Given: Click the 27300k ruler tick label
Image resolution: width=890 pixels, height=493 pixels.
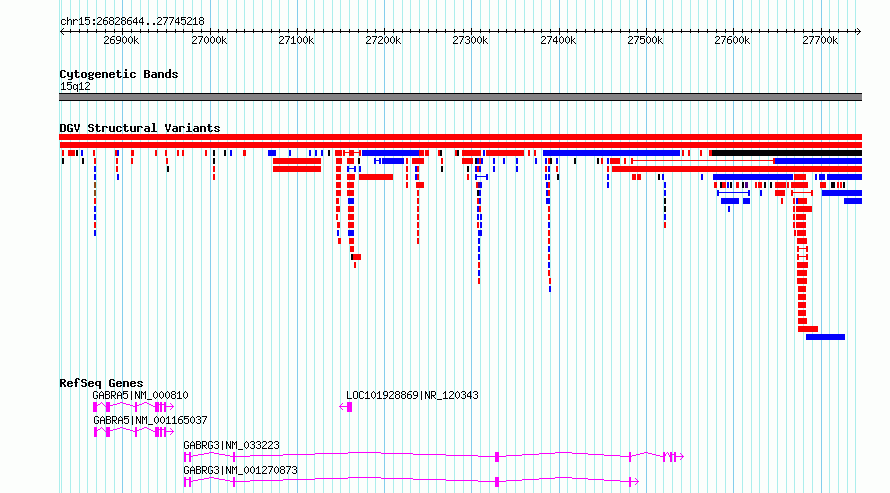Looking at the screenshot, I should 470,40.
